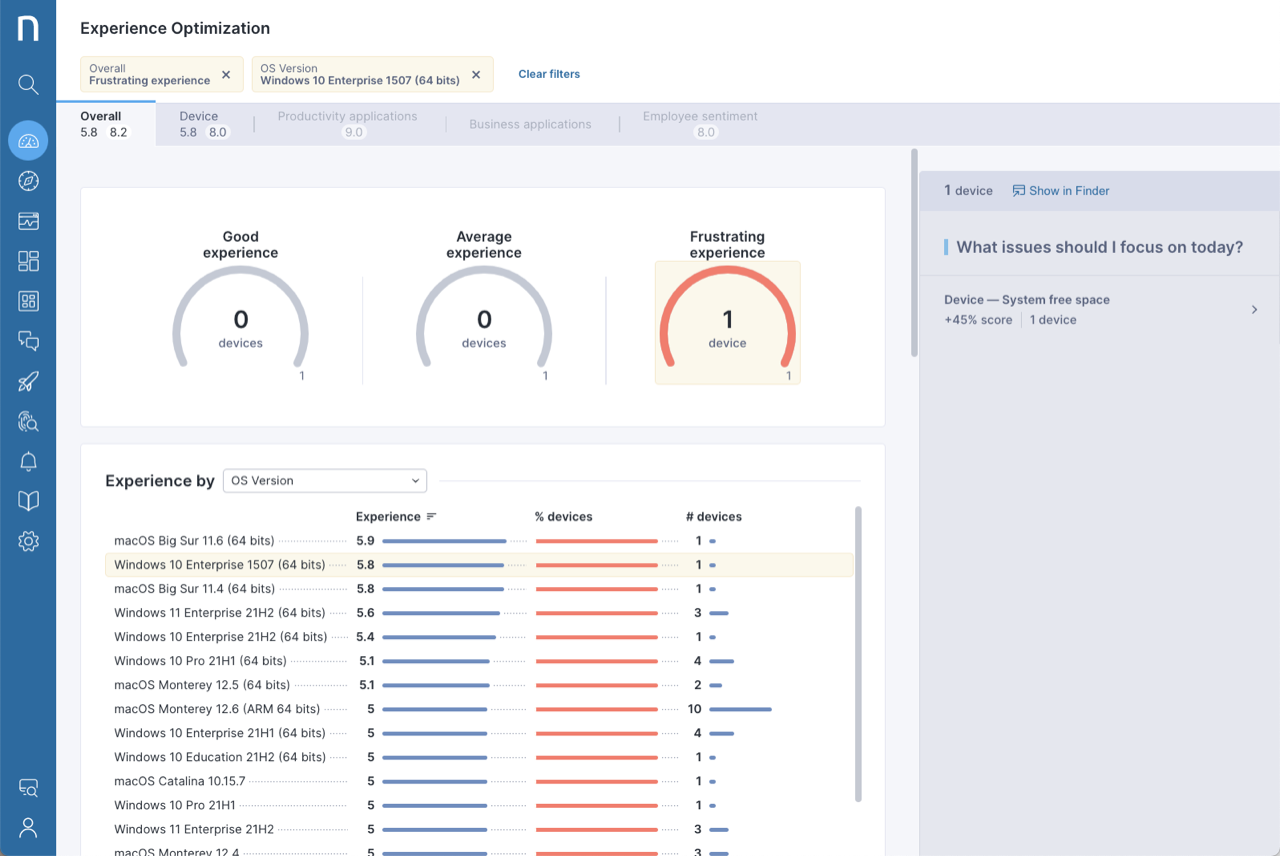
Task: Open the Experience by OS Version dropdown
Action: 325,481
